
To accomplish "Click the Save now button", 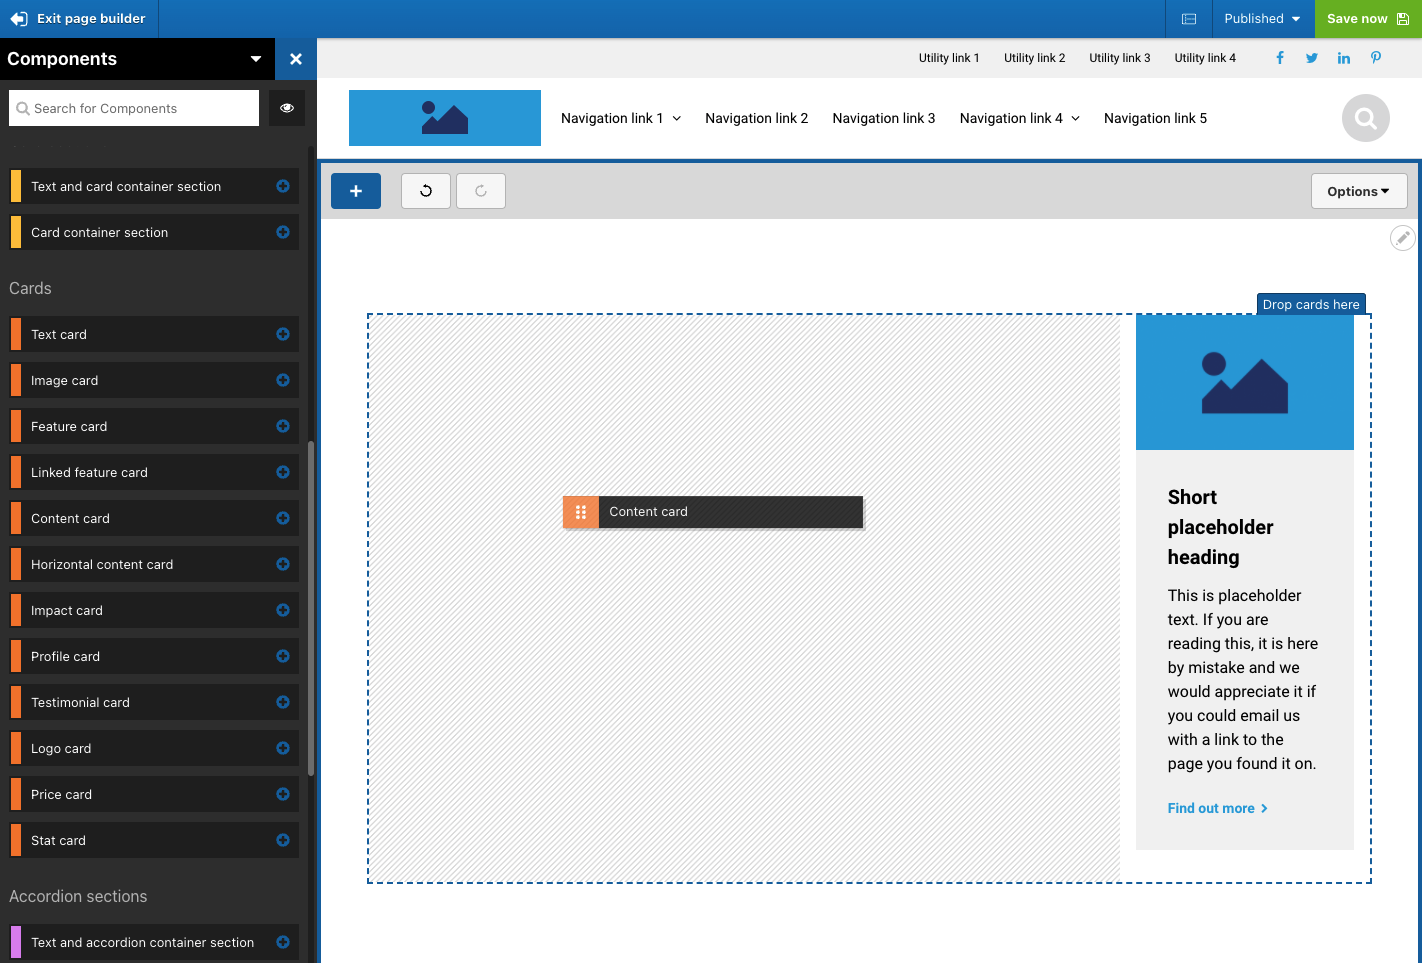I will pos(1367,19).
